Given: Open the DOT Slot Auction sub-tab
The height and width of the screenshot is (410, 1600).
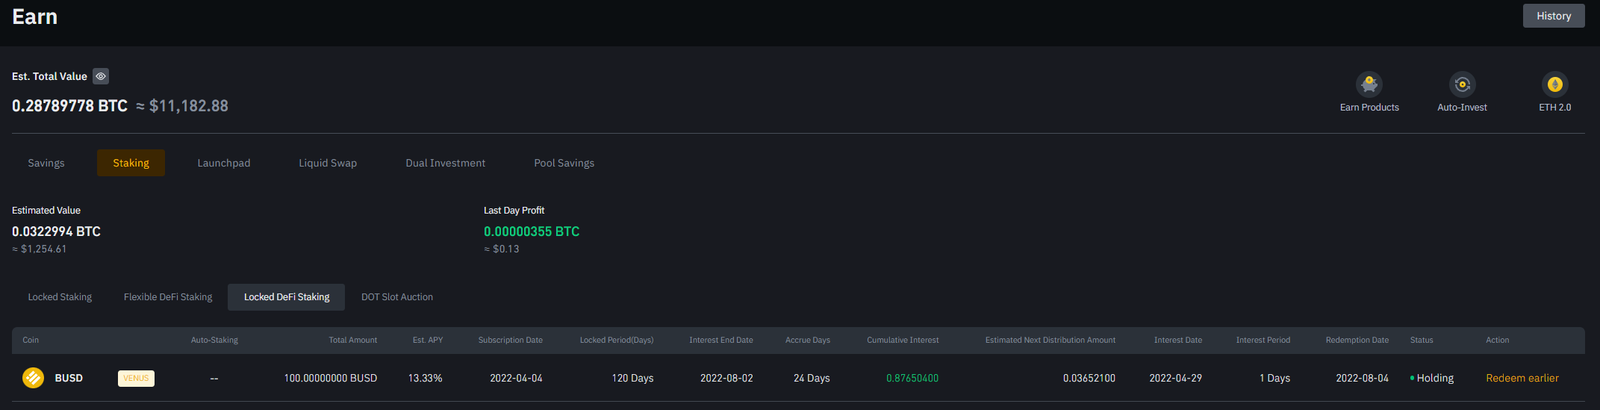Looking at the screenshot, I should 397,297.
